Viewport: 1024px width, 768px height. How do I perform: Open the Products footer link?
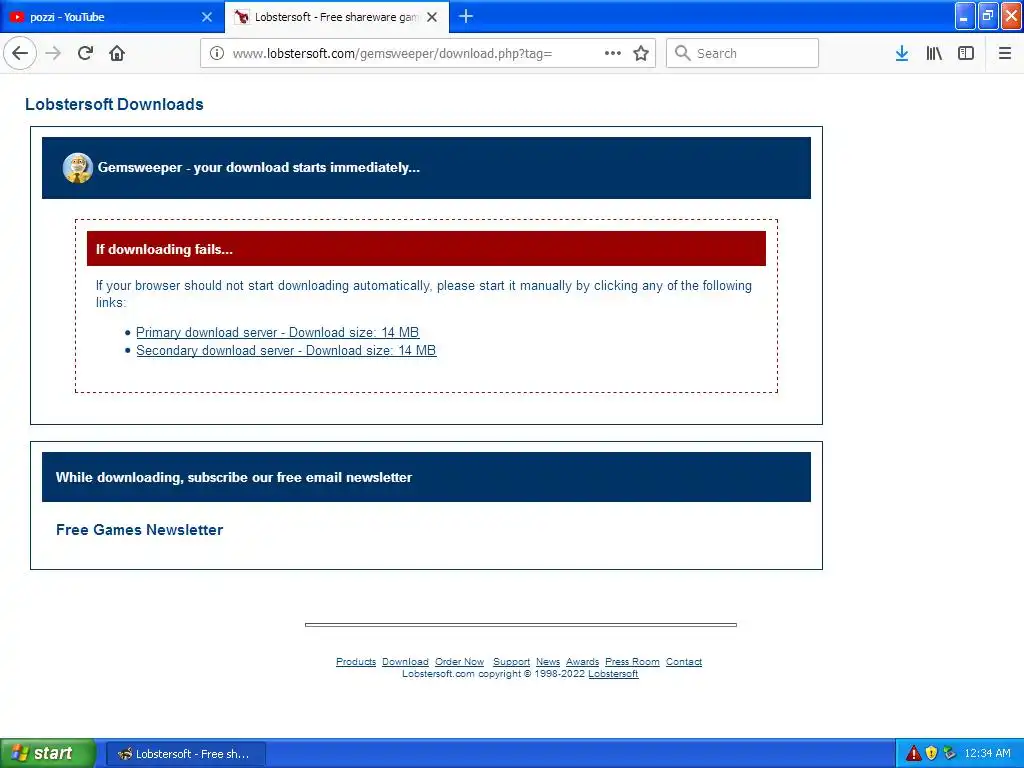(356, 662)
